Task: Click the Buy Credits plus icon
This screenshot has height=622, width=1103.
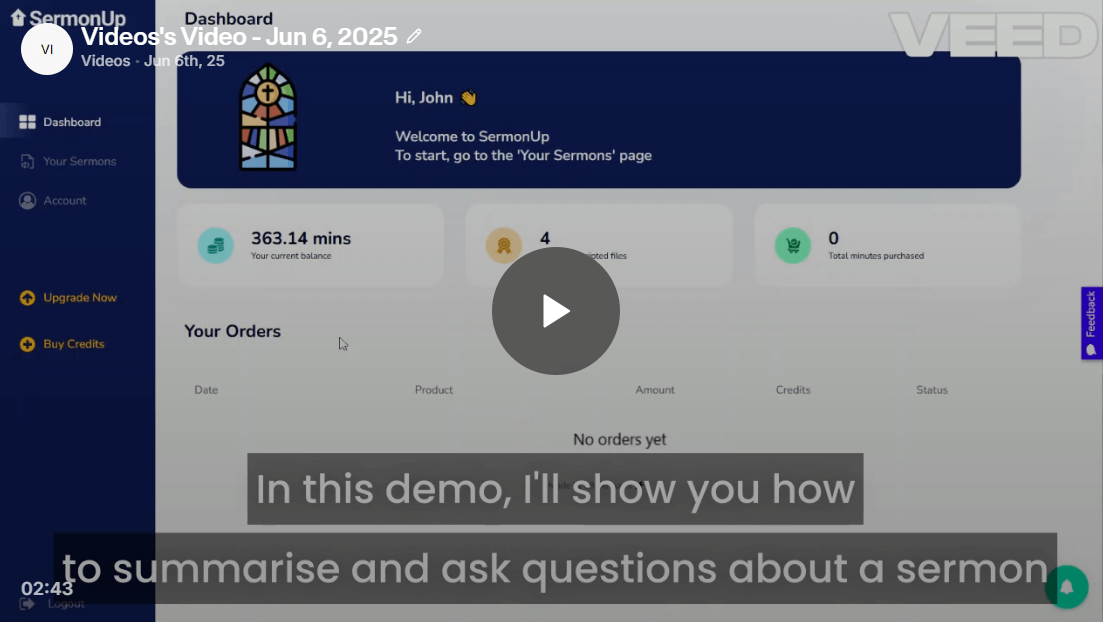Action: pyautogui.click(x=27, y=344)
